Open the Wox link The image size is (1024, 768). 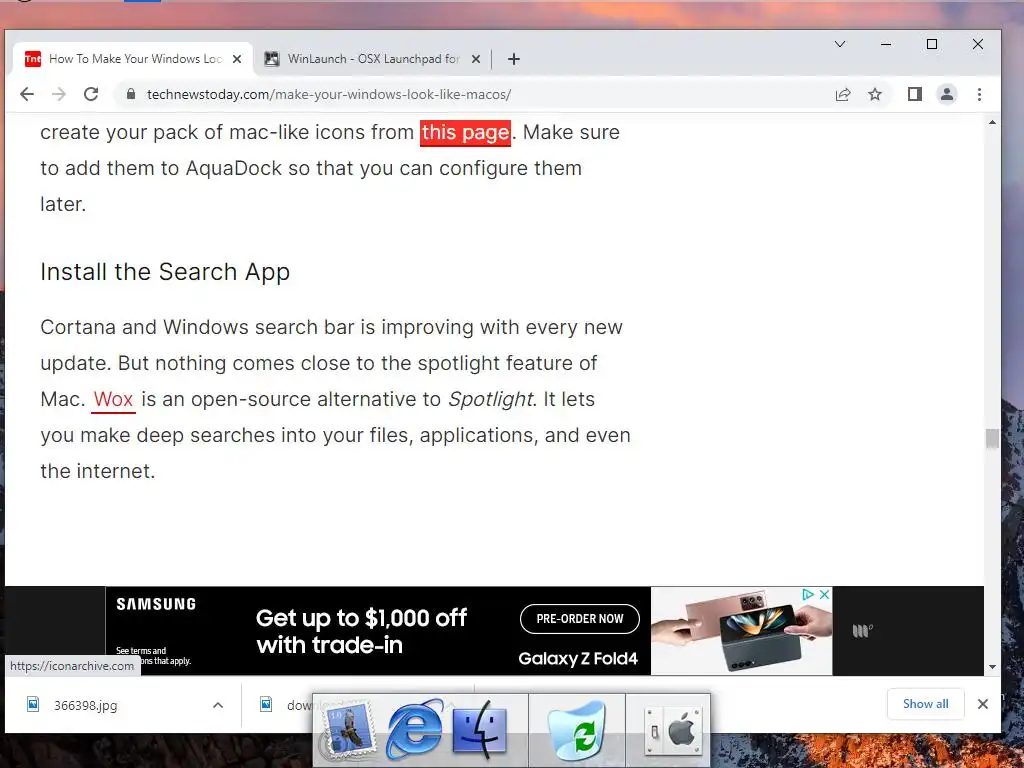[x=114, y=399]
